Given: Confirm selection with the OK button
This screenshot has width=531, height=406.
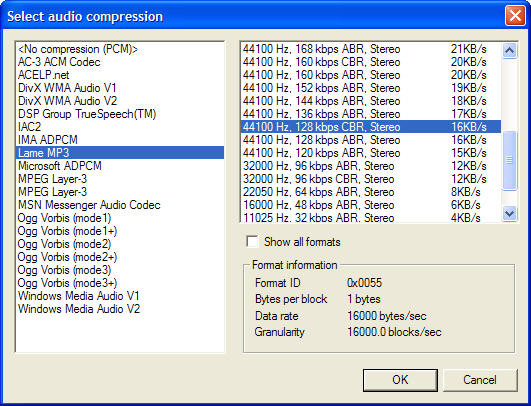Looking at the screenshot, I should tap(400, 380).
